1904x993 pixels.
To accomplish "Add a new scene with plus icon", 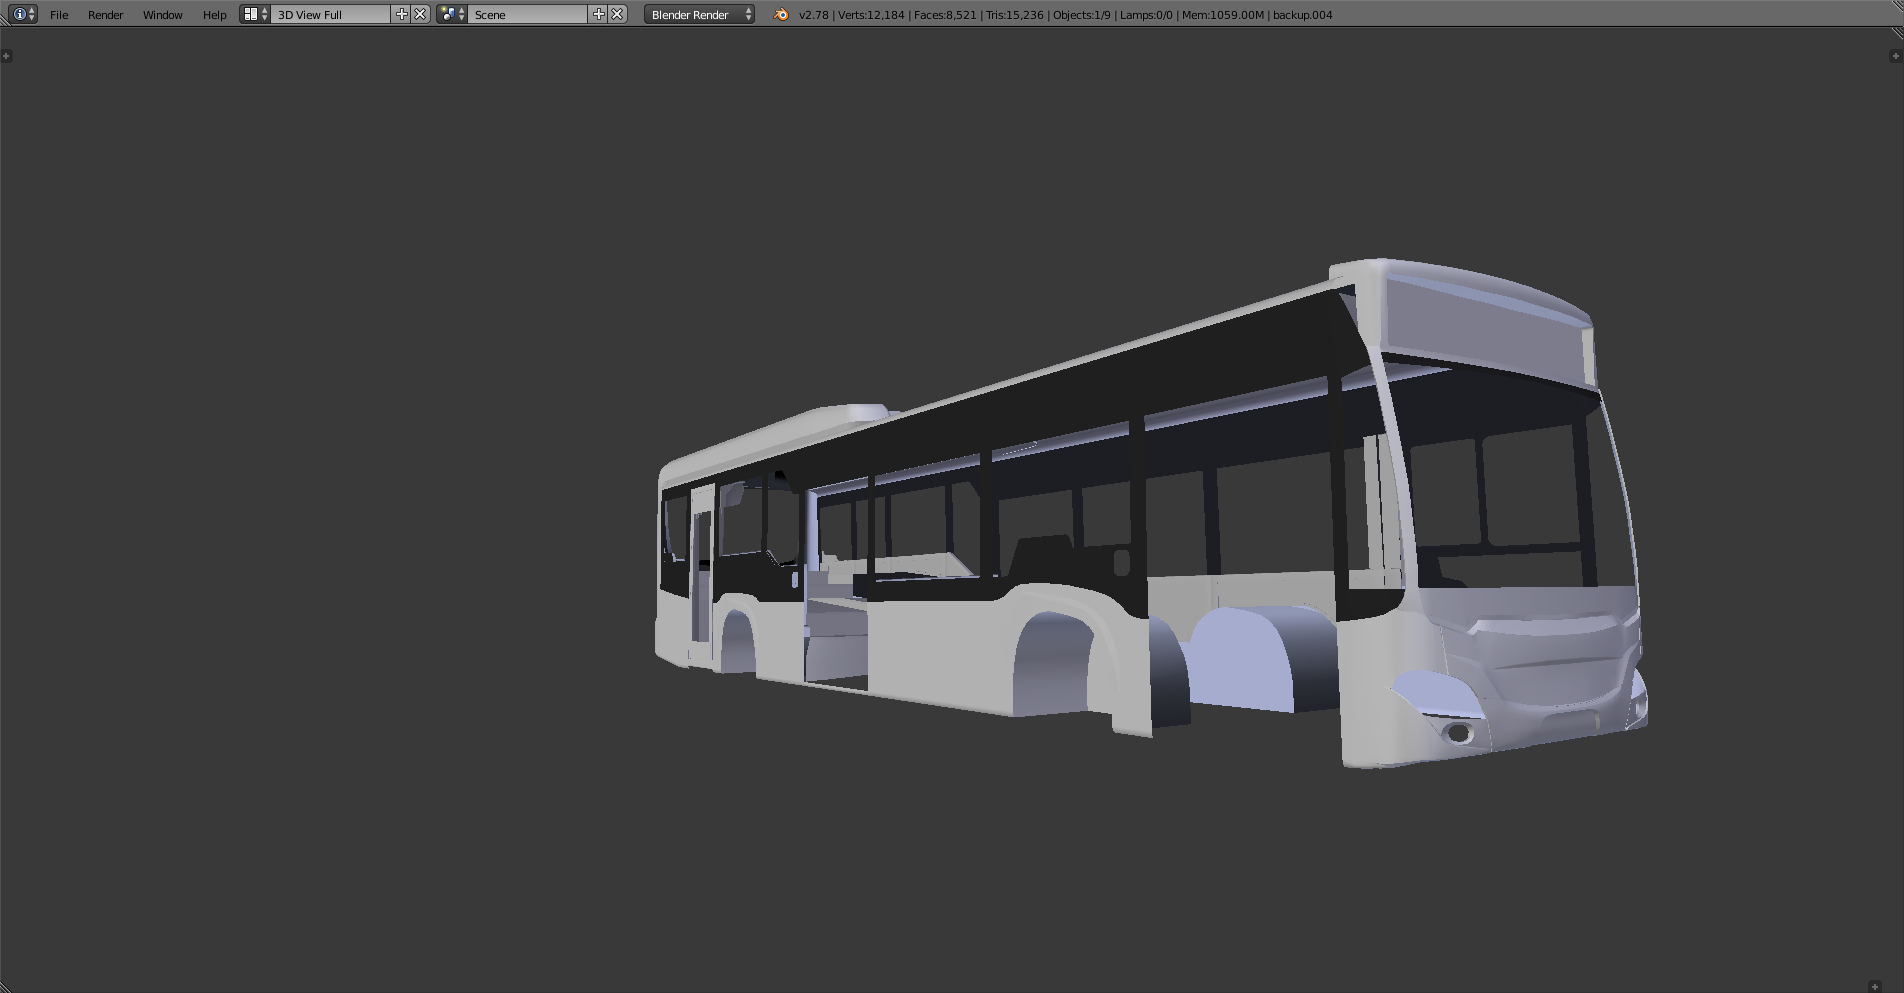I will click(x=599, y=14).
